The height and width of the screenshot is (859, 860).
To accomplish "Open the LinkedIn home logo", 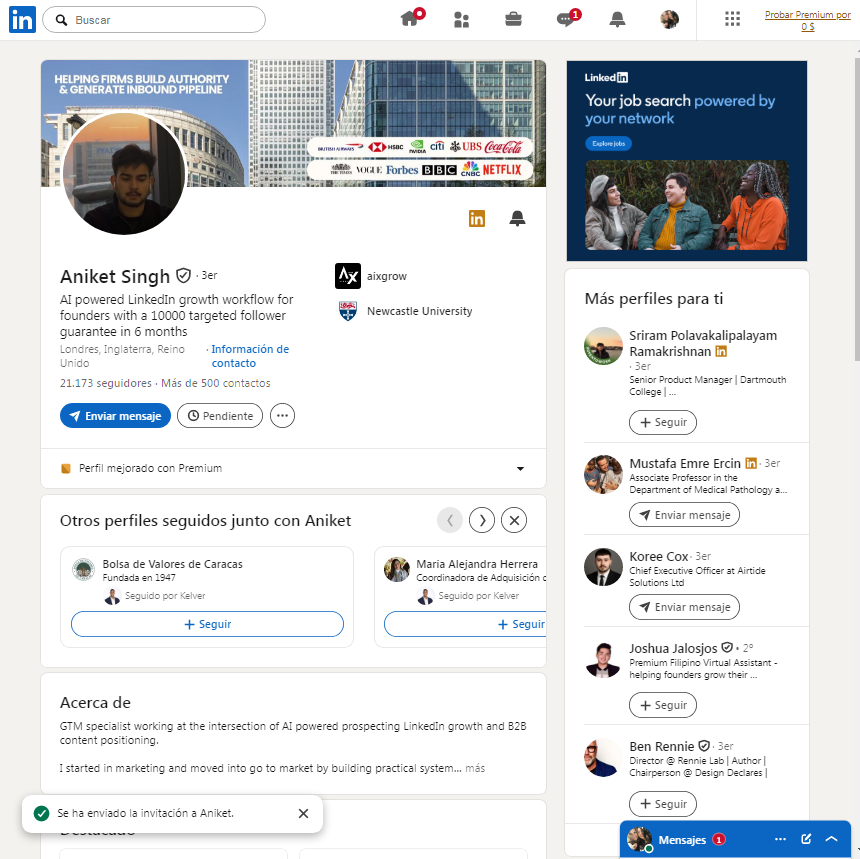I will (22, 20).
